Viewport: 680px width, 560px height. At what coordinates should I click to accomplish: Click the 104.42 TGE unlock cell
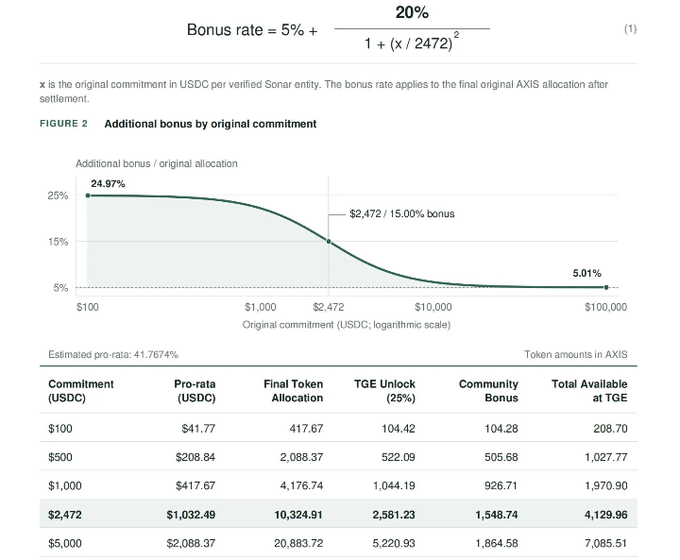pyautogui.click(x=398, y=429)
